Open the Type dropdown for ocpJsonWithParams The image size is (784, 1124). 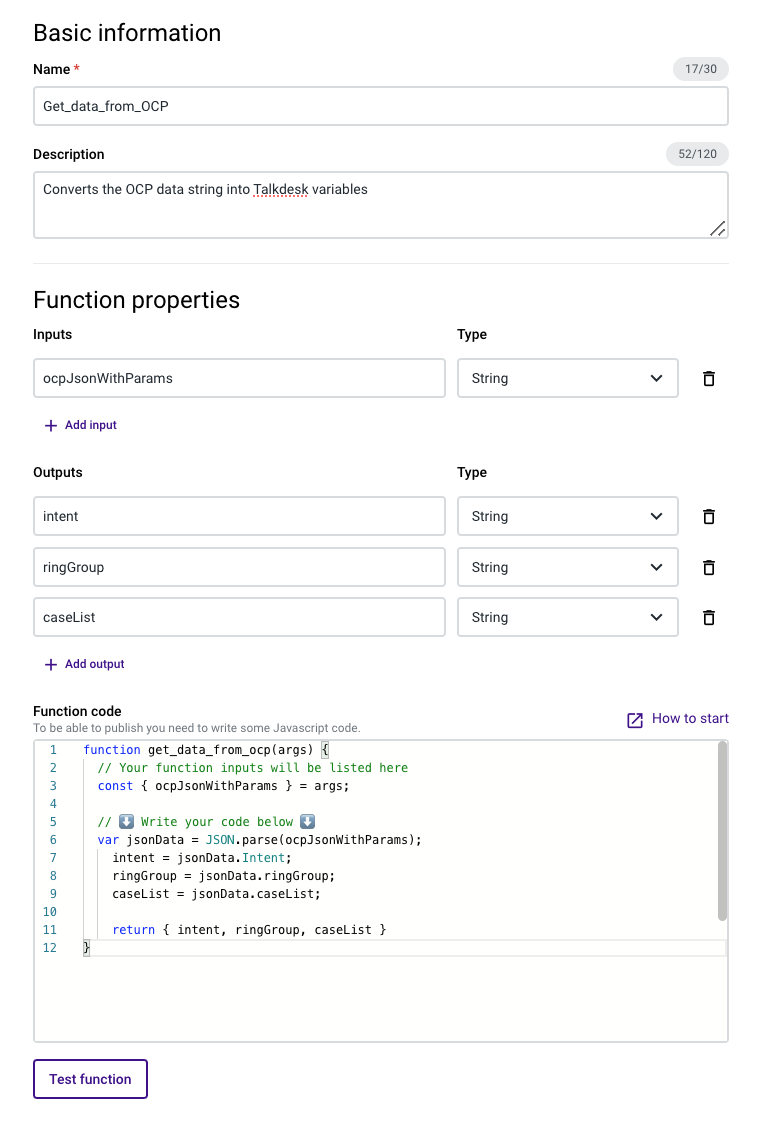tap(567, 379)
